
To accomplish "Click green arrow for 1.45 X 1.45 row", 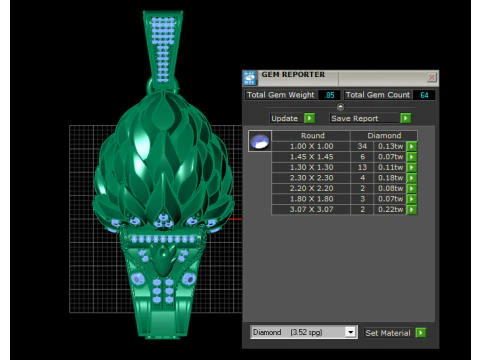I will point(412,157).
